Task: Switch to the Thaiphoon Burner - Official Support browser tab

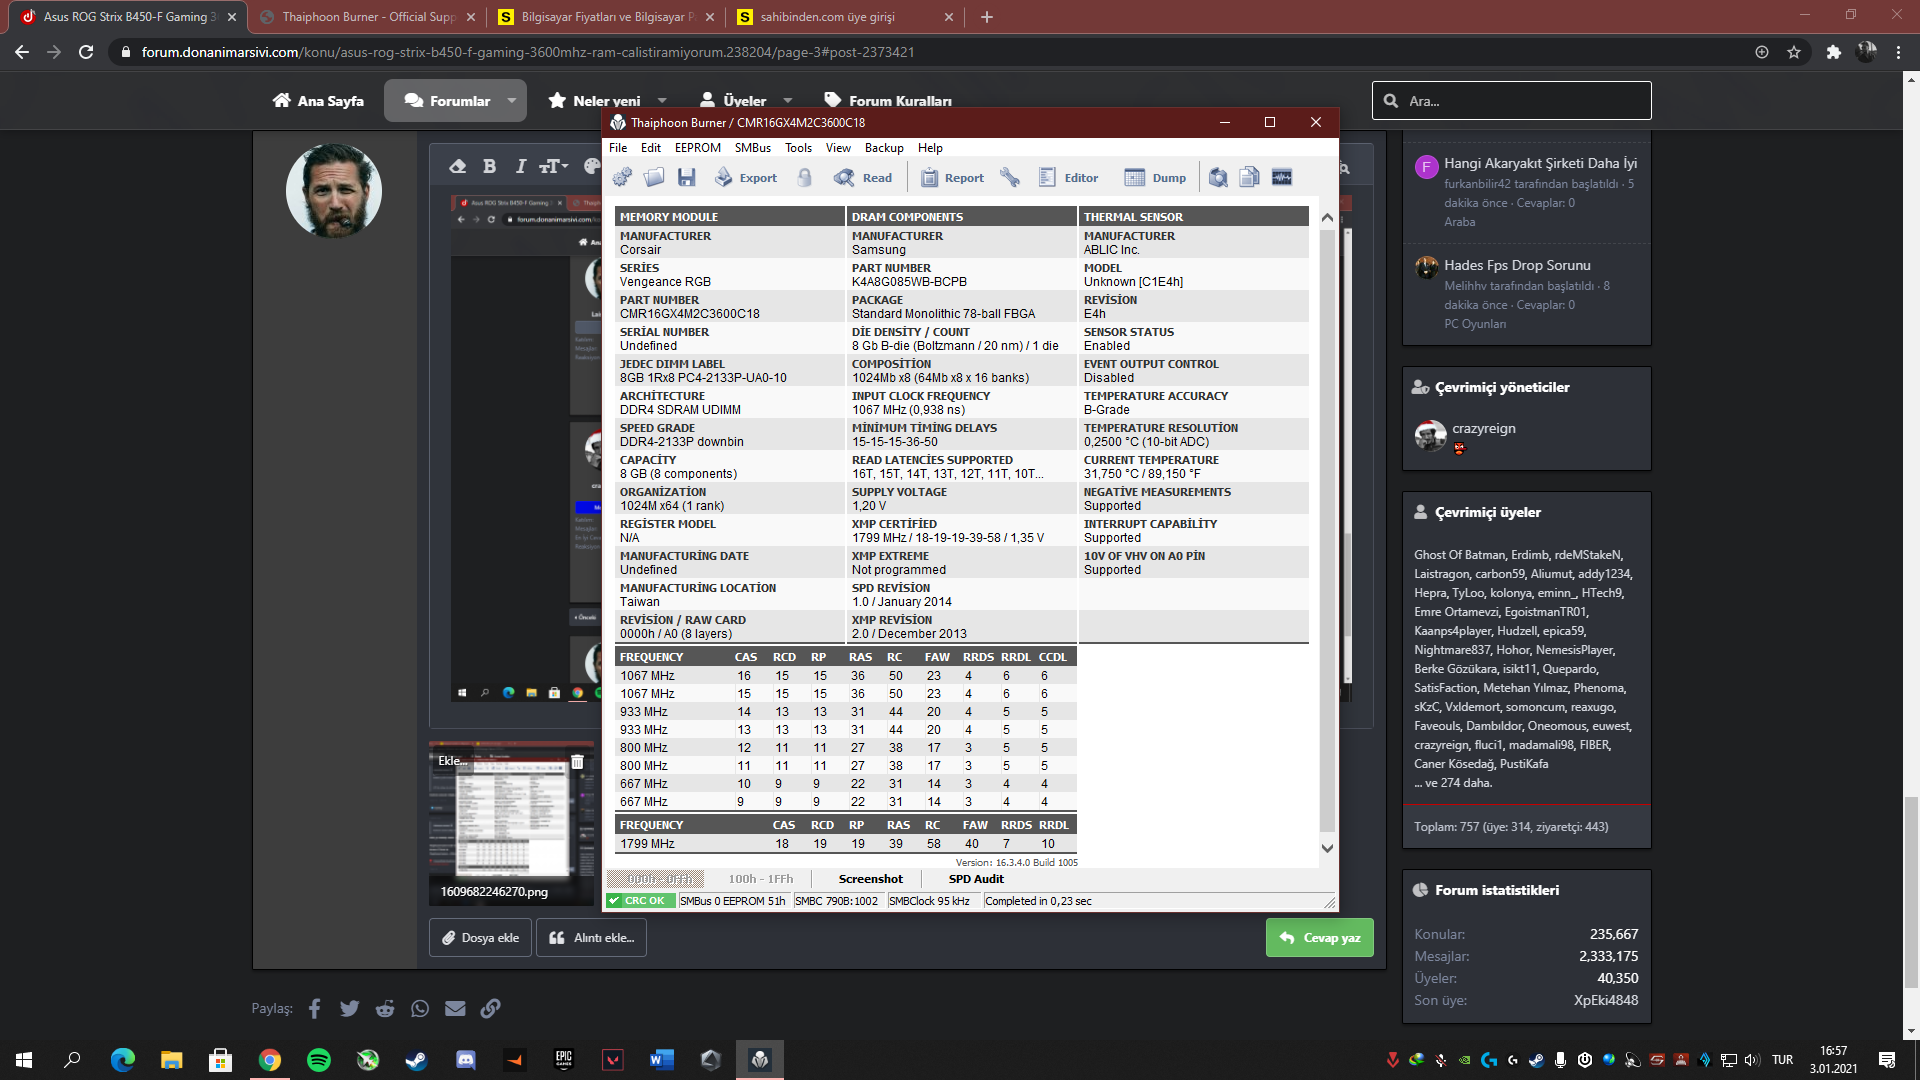Action: [x=369, y=17]
